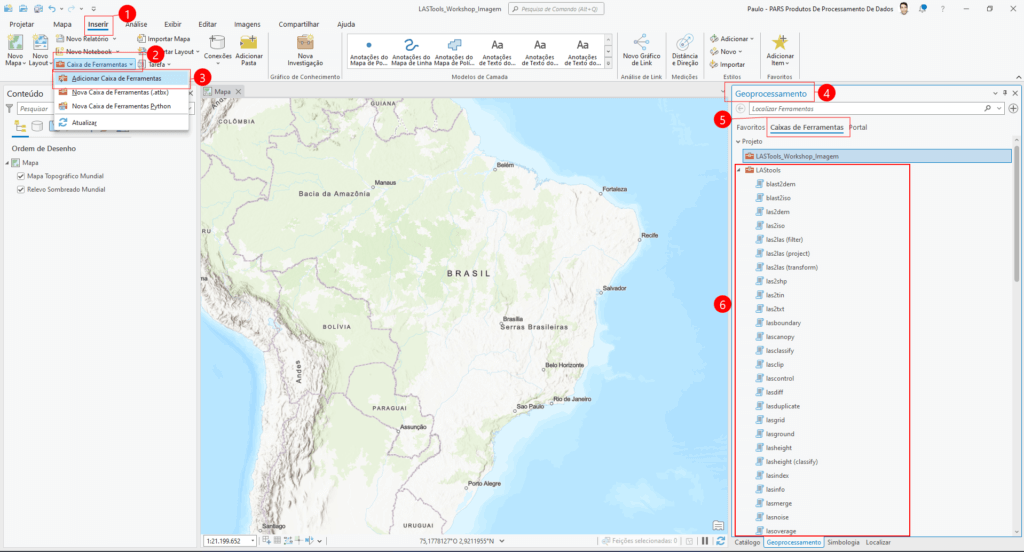Collapse the LAStools toolbox tree
The width and height of the screenshot is (1024, 552).
pyautogui.click(x=738, y=170)
